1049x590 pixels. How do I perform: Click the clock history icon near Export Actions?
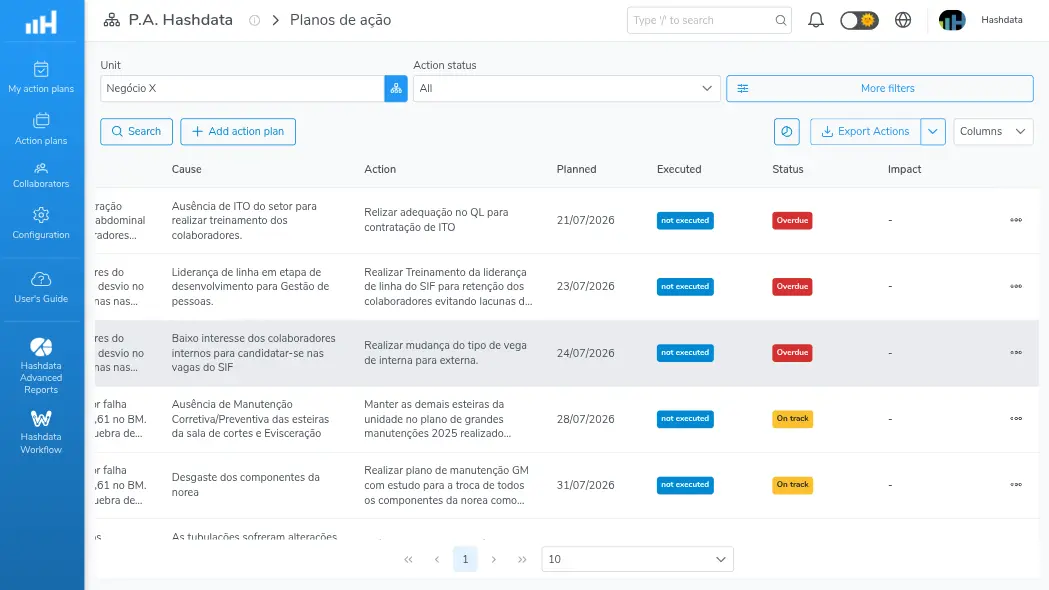coord(787,132)
